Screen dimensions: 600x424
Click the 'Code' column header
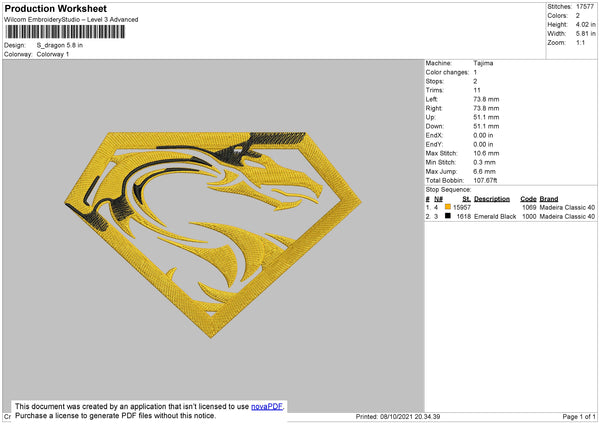528,199
